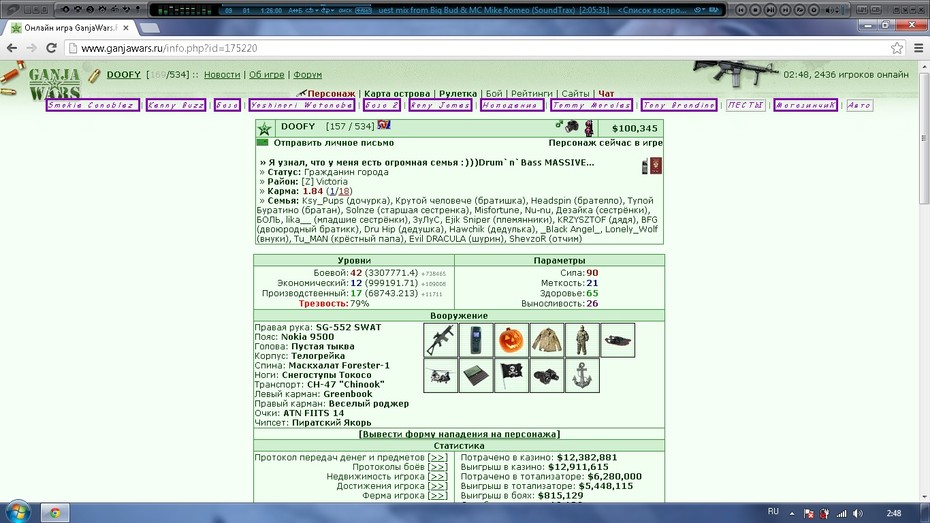Open Протокол передач денег и предметов [>>]

pyautogui.click(x=437, y=457)
